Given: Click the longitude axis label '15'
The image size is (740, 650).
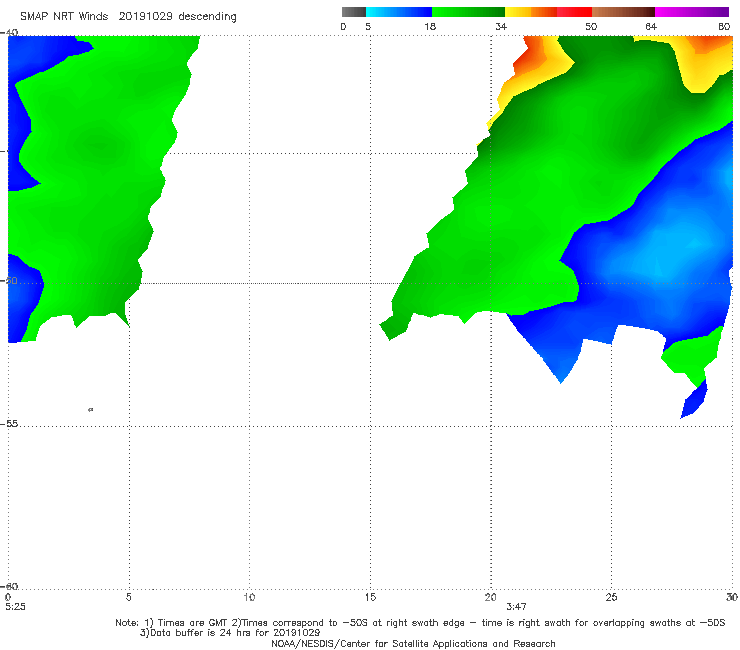Looking at the screenshot, I should (x=370, y=598).
